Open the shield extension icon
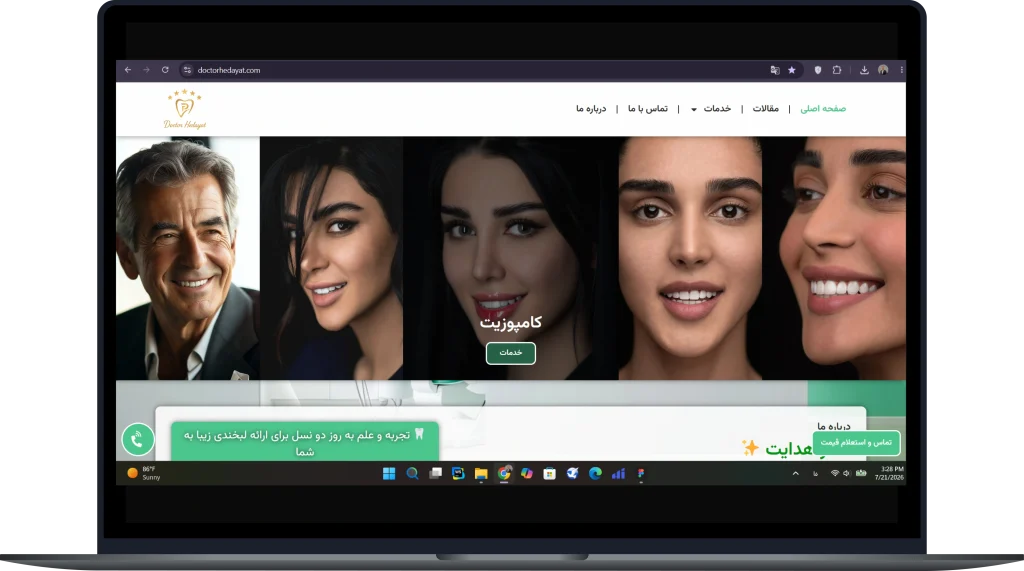This screenshot has height=571, width=1024. tap(818, 70)
